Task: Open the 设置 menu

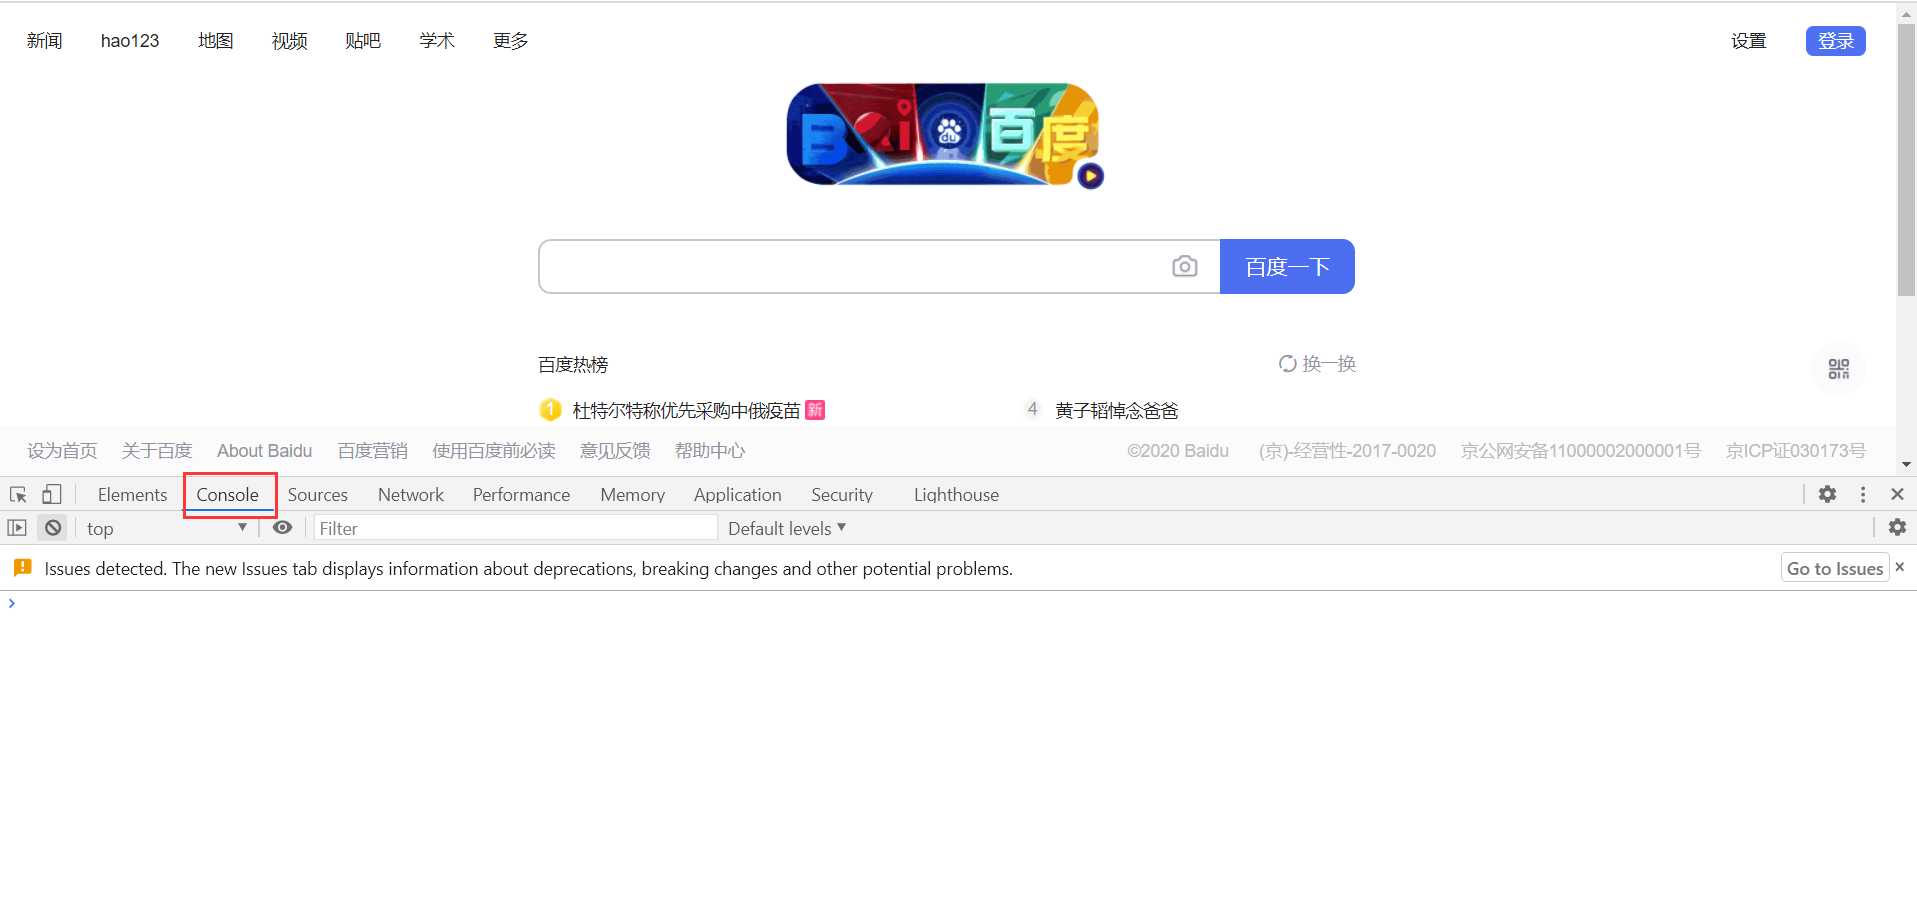Action: 1749,41
